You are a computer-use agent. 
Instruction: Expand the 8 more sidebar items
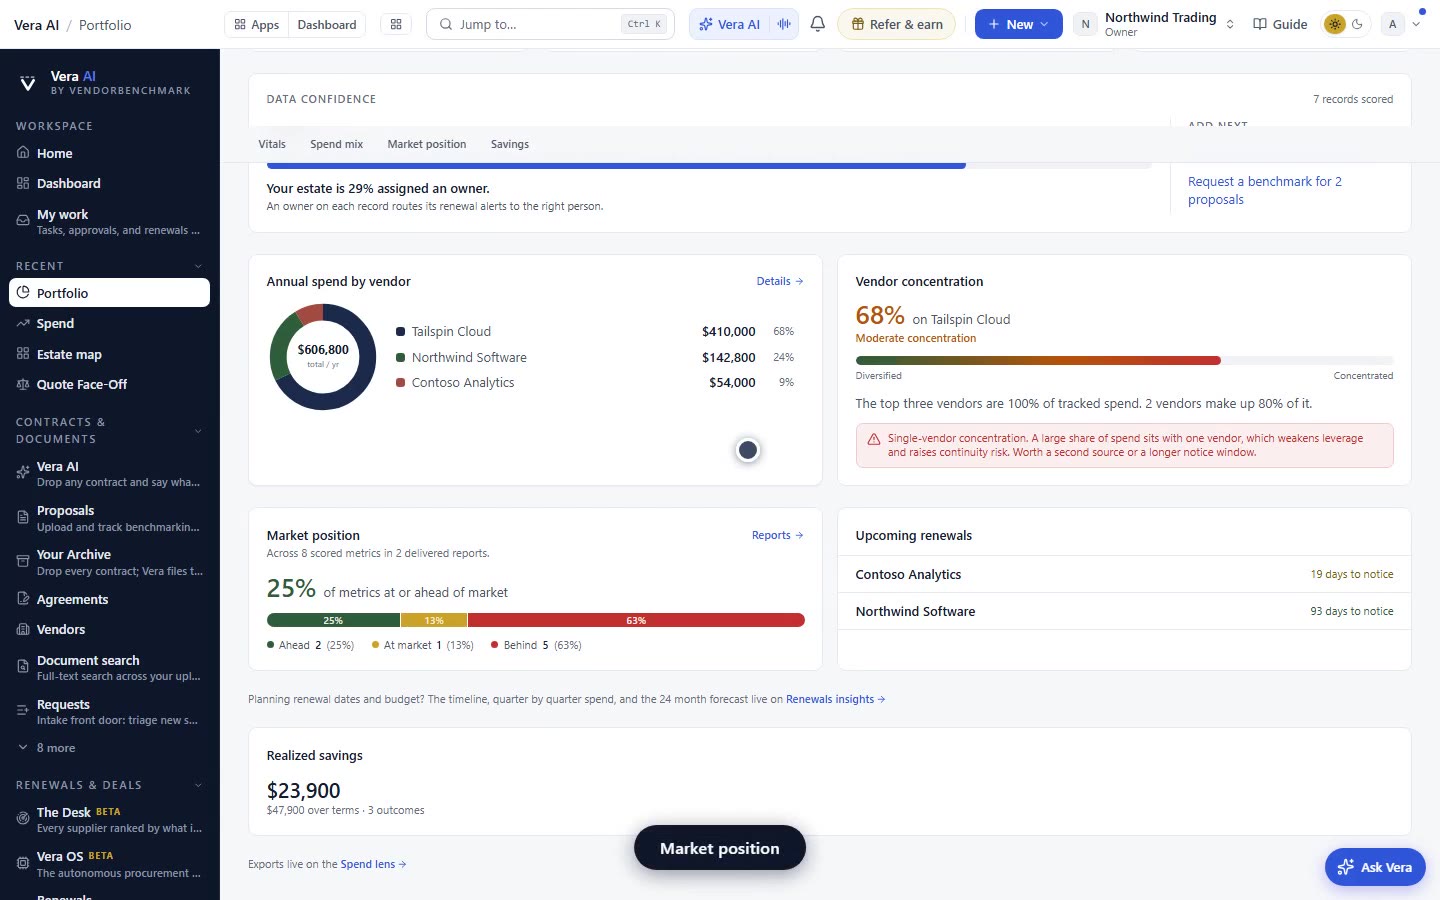coord(46,748)
